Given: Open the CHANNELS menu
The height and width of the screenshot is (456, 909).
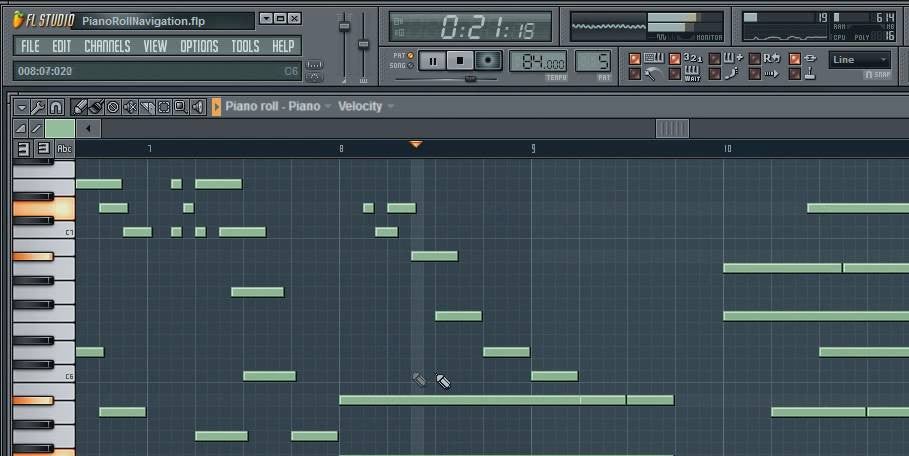Looking at the screenshot, I should coord(107,46).
